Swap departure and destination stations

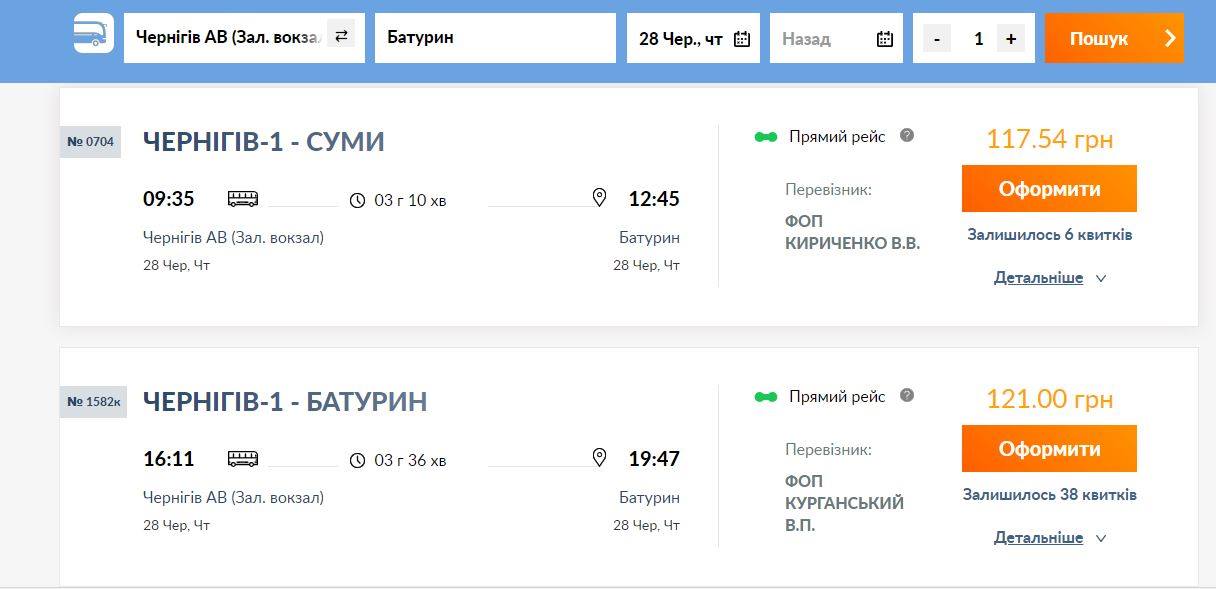(x=341, y=36)
